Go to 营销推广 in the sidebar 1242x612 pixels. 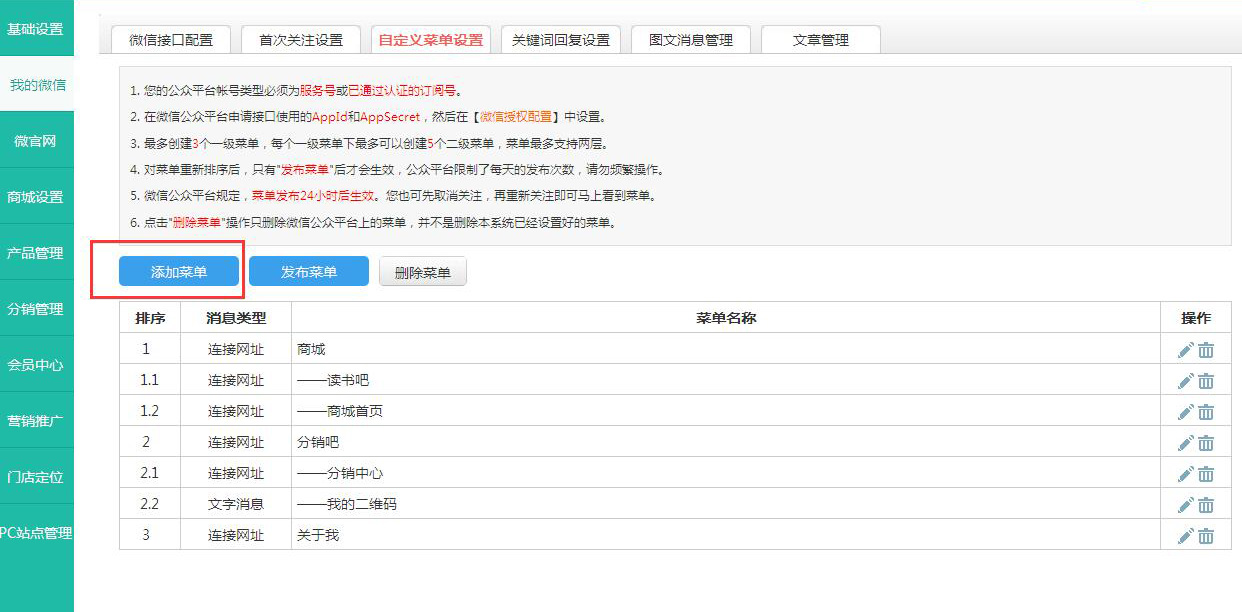(36, 421)
